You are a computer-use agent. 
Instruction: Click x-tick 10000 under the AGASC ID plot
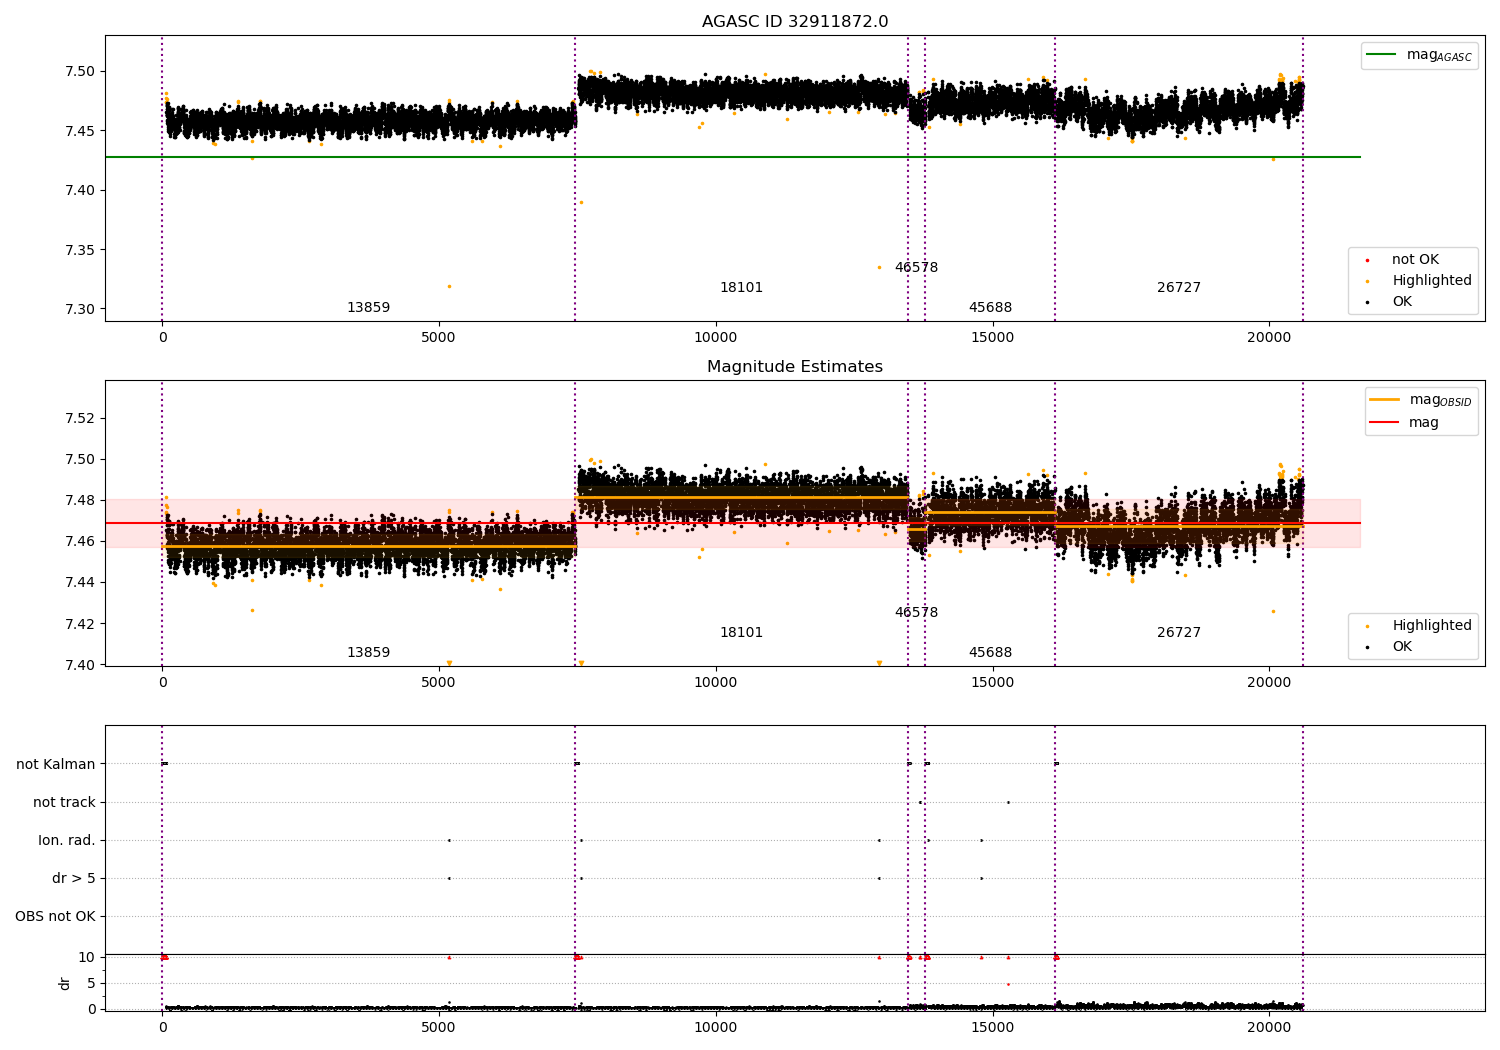click(716, 338)
